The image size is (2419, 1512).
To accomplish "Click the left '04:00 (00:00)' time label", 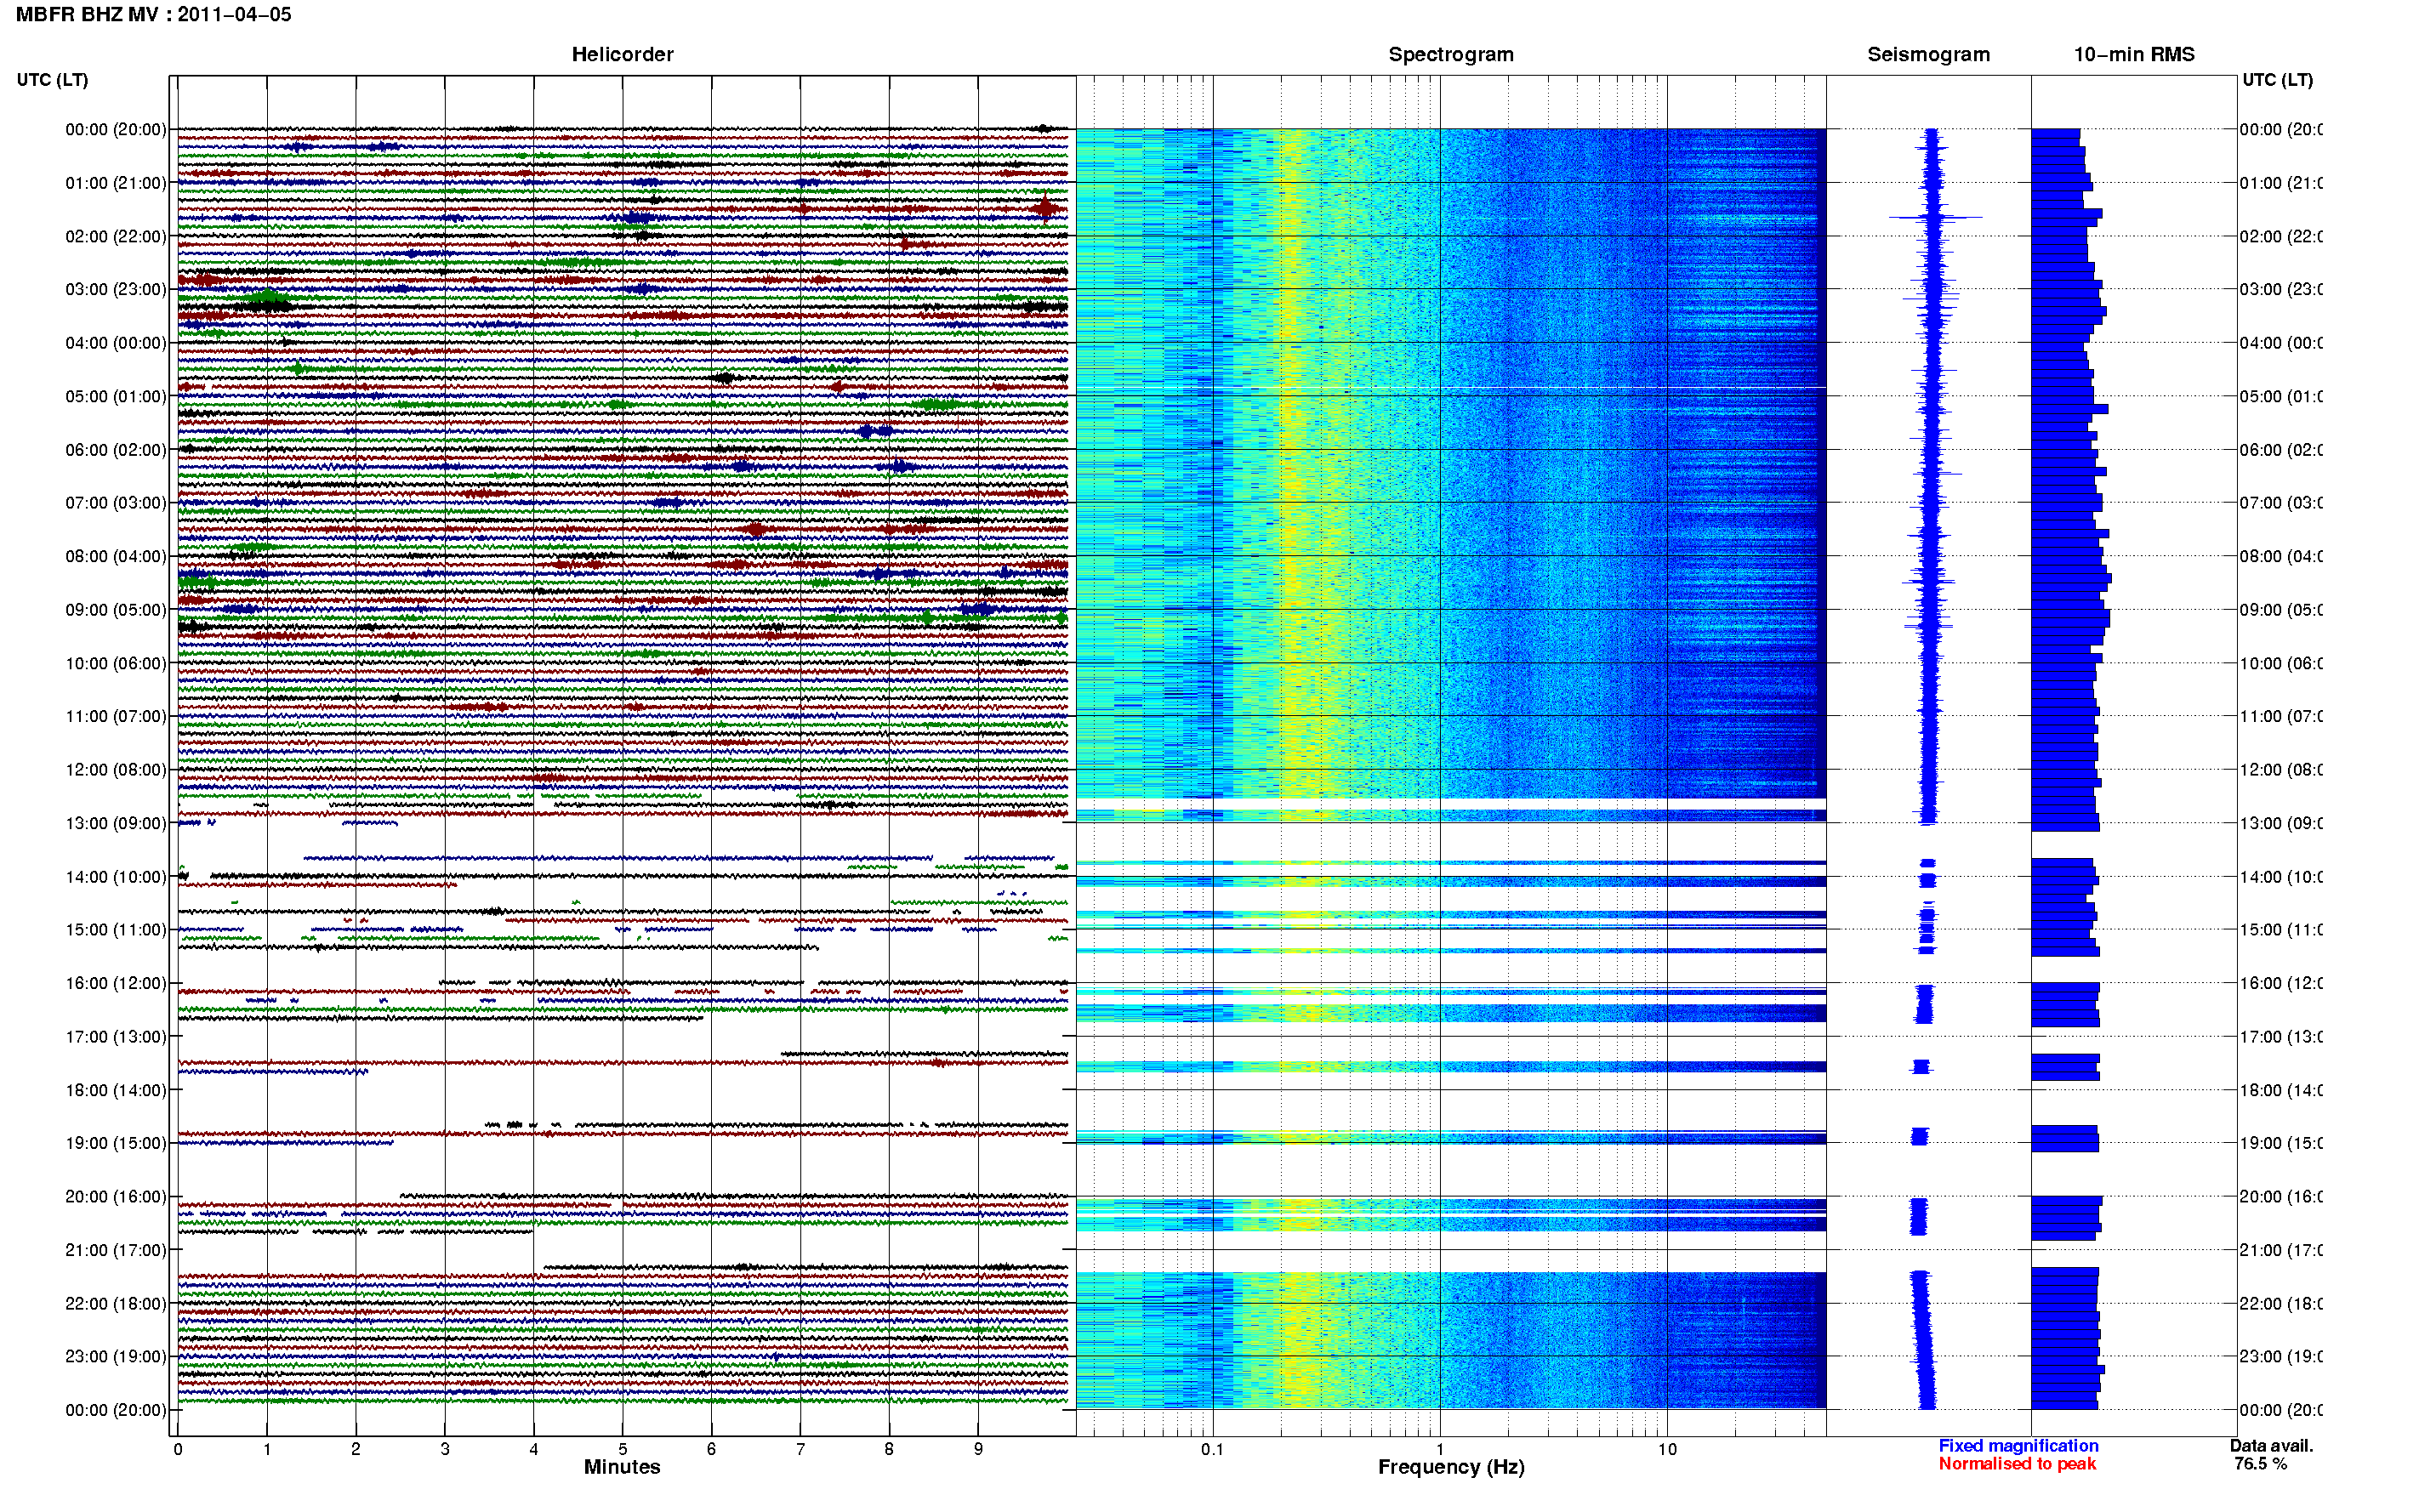I will tap(116, 343).
